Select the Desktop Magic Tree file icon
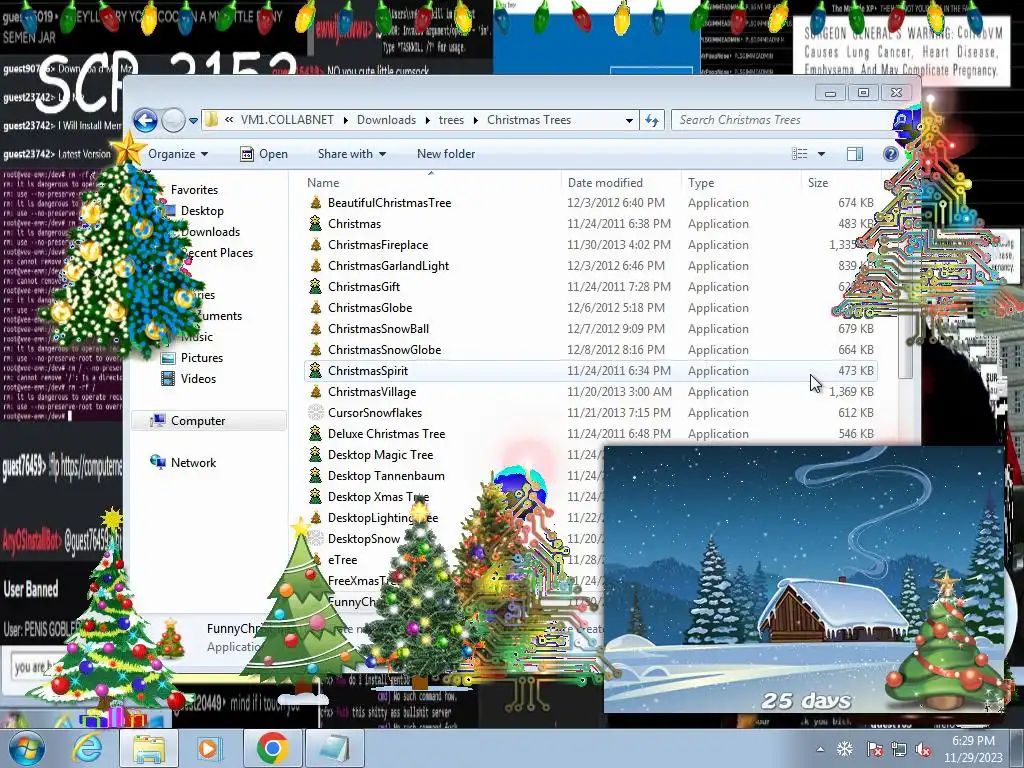The image size is (1024, 768). coord(316,455)
